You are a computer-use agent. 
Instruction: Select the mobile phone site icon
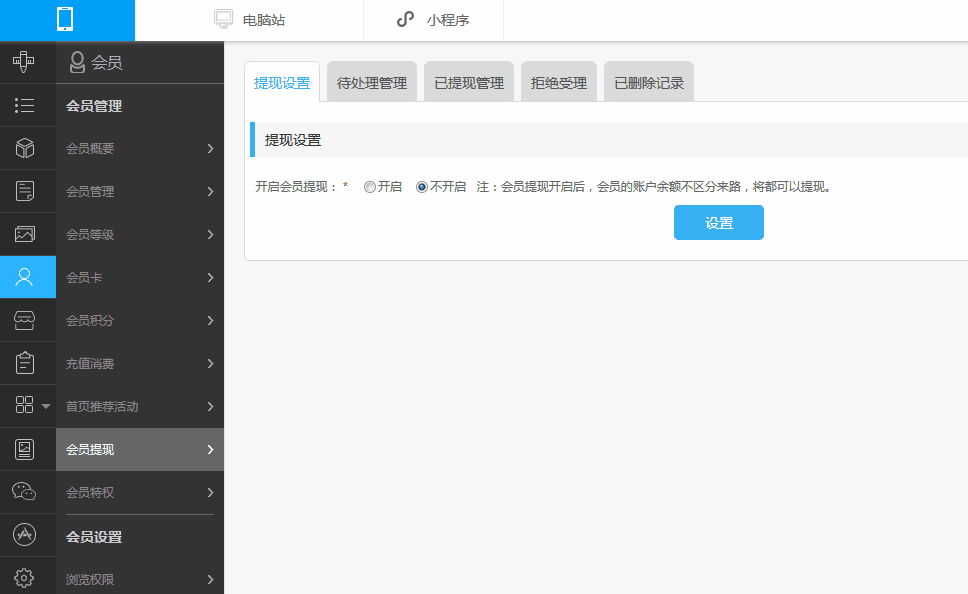coord(65,19)
